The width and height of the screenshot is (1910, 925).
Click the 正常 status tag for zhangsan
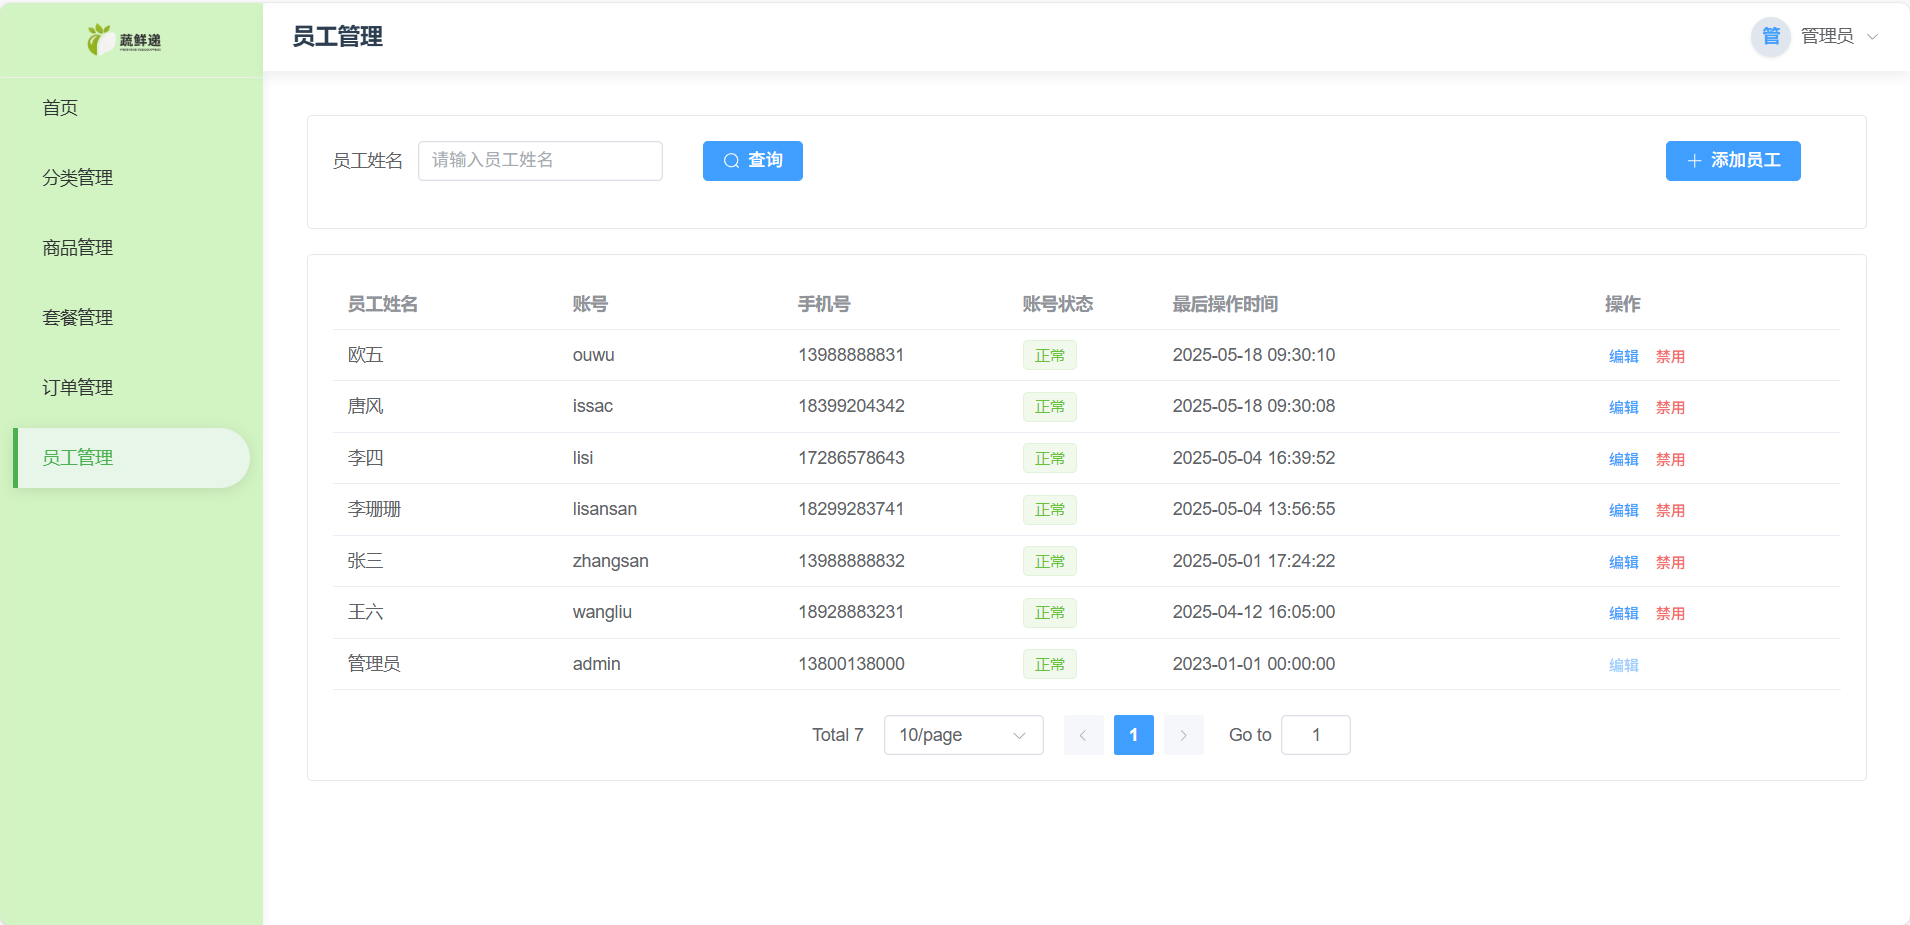point(1049,561)
